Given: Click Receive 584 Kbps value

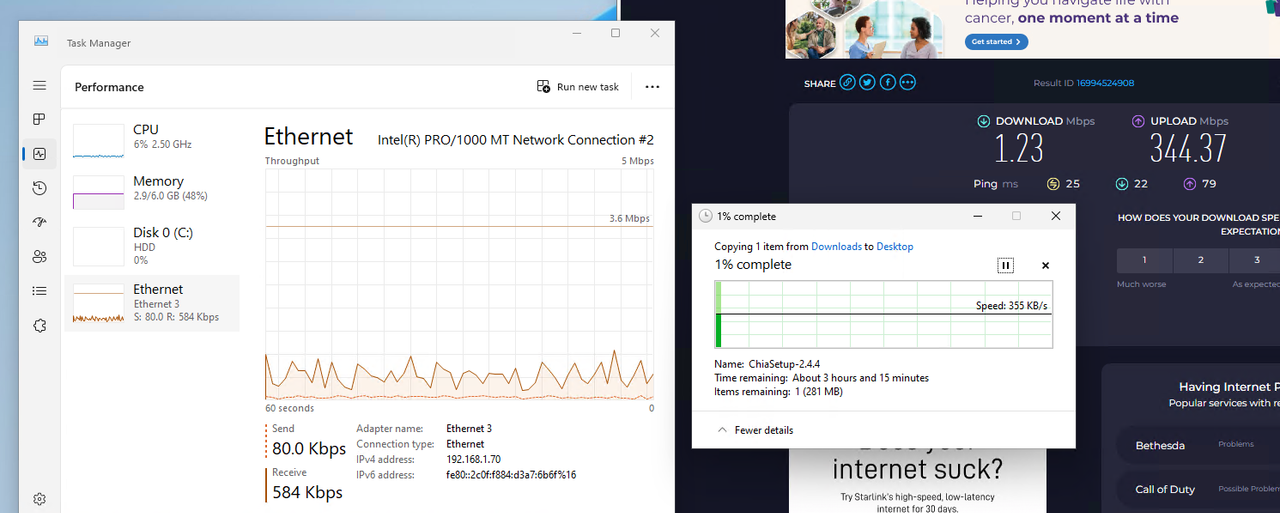Looking at the screenshot, I should coord(307,492).
